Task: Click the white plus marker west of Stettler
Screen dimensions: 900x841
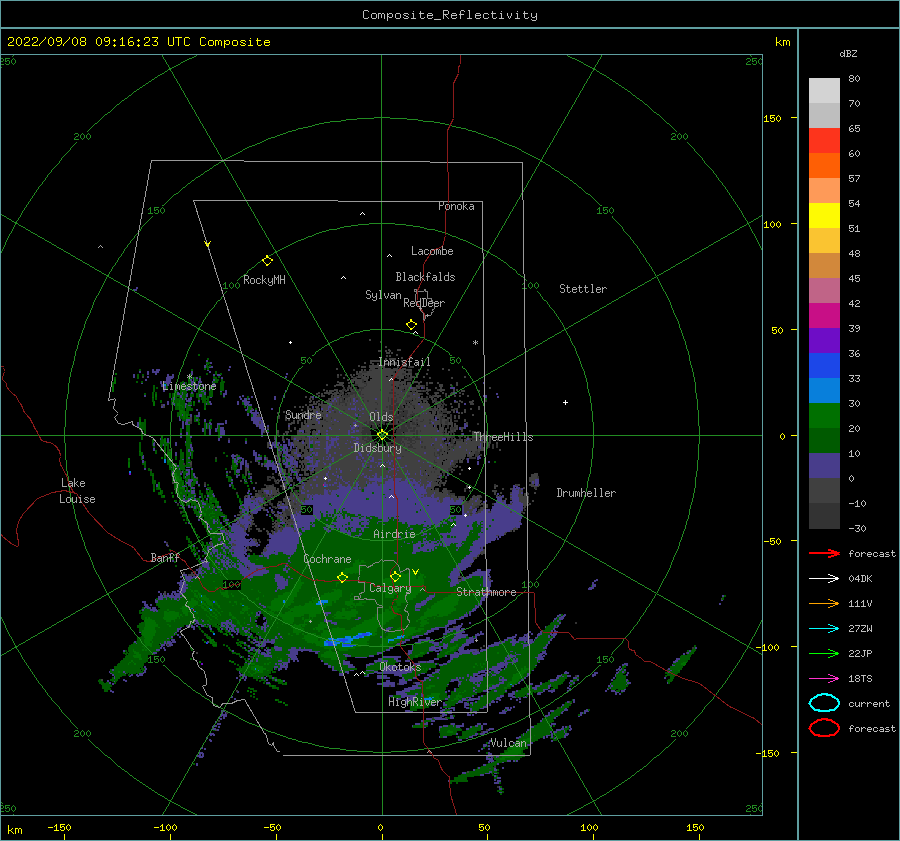Action: (x=565, y=402)
